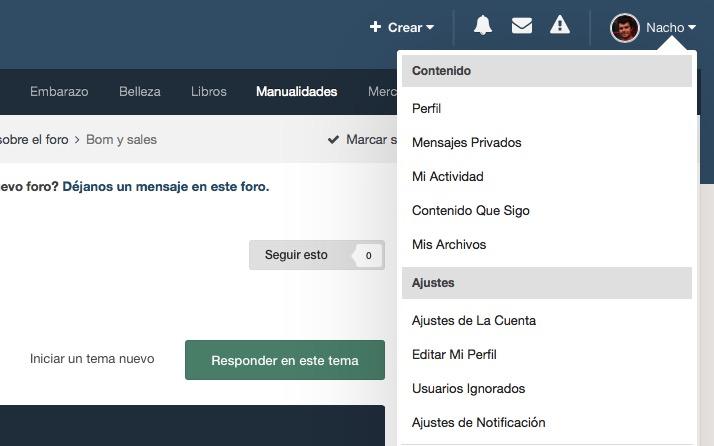The image size is (714, 446).
Task: Select Perfil from user menu
Action: [x=546, y=108]
